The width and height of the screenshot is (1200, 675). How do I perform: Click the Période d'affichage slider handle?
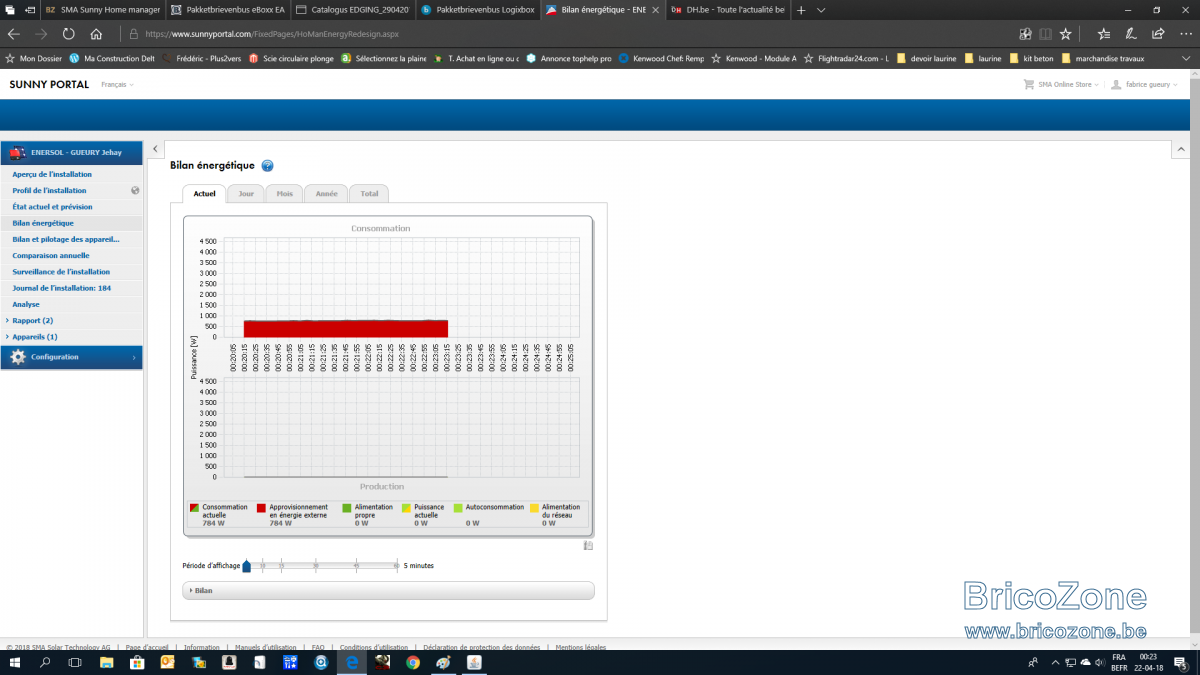(x=247, y=566)
